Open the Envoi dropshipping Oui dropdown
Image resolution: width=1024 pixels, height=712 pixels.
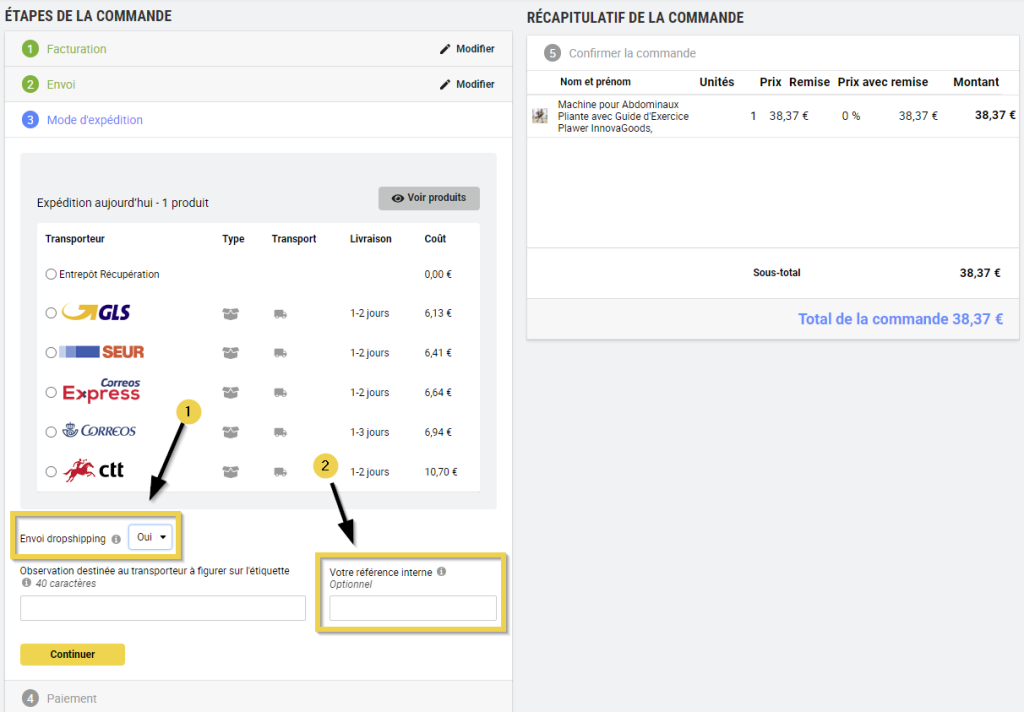pos(151,537)
